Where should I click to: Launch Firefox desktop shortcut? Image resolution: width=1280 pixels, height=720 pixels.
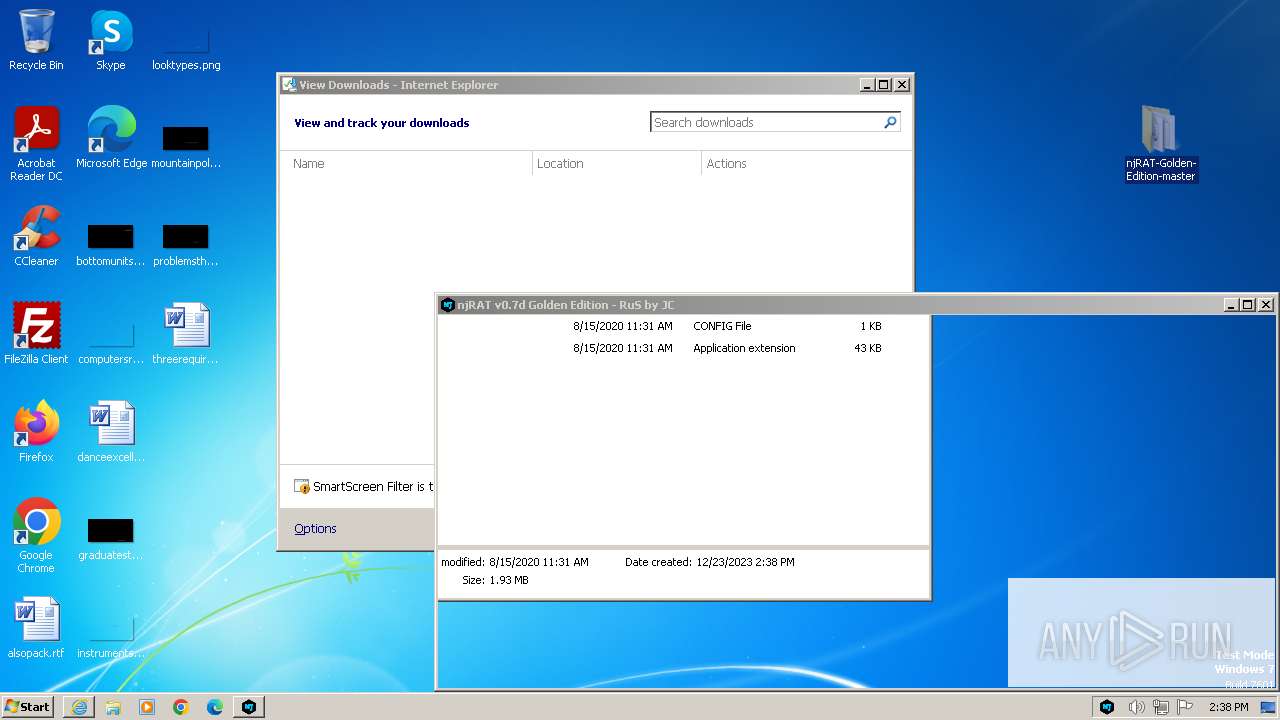click(36, 431)
